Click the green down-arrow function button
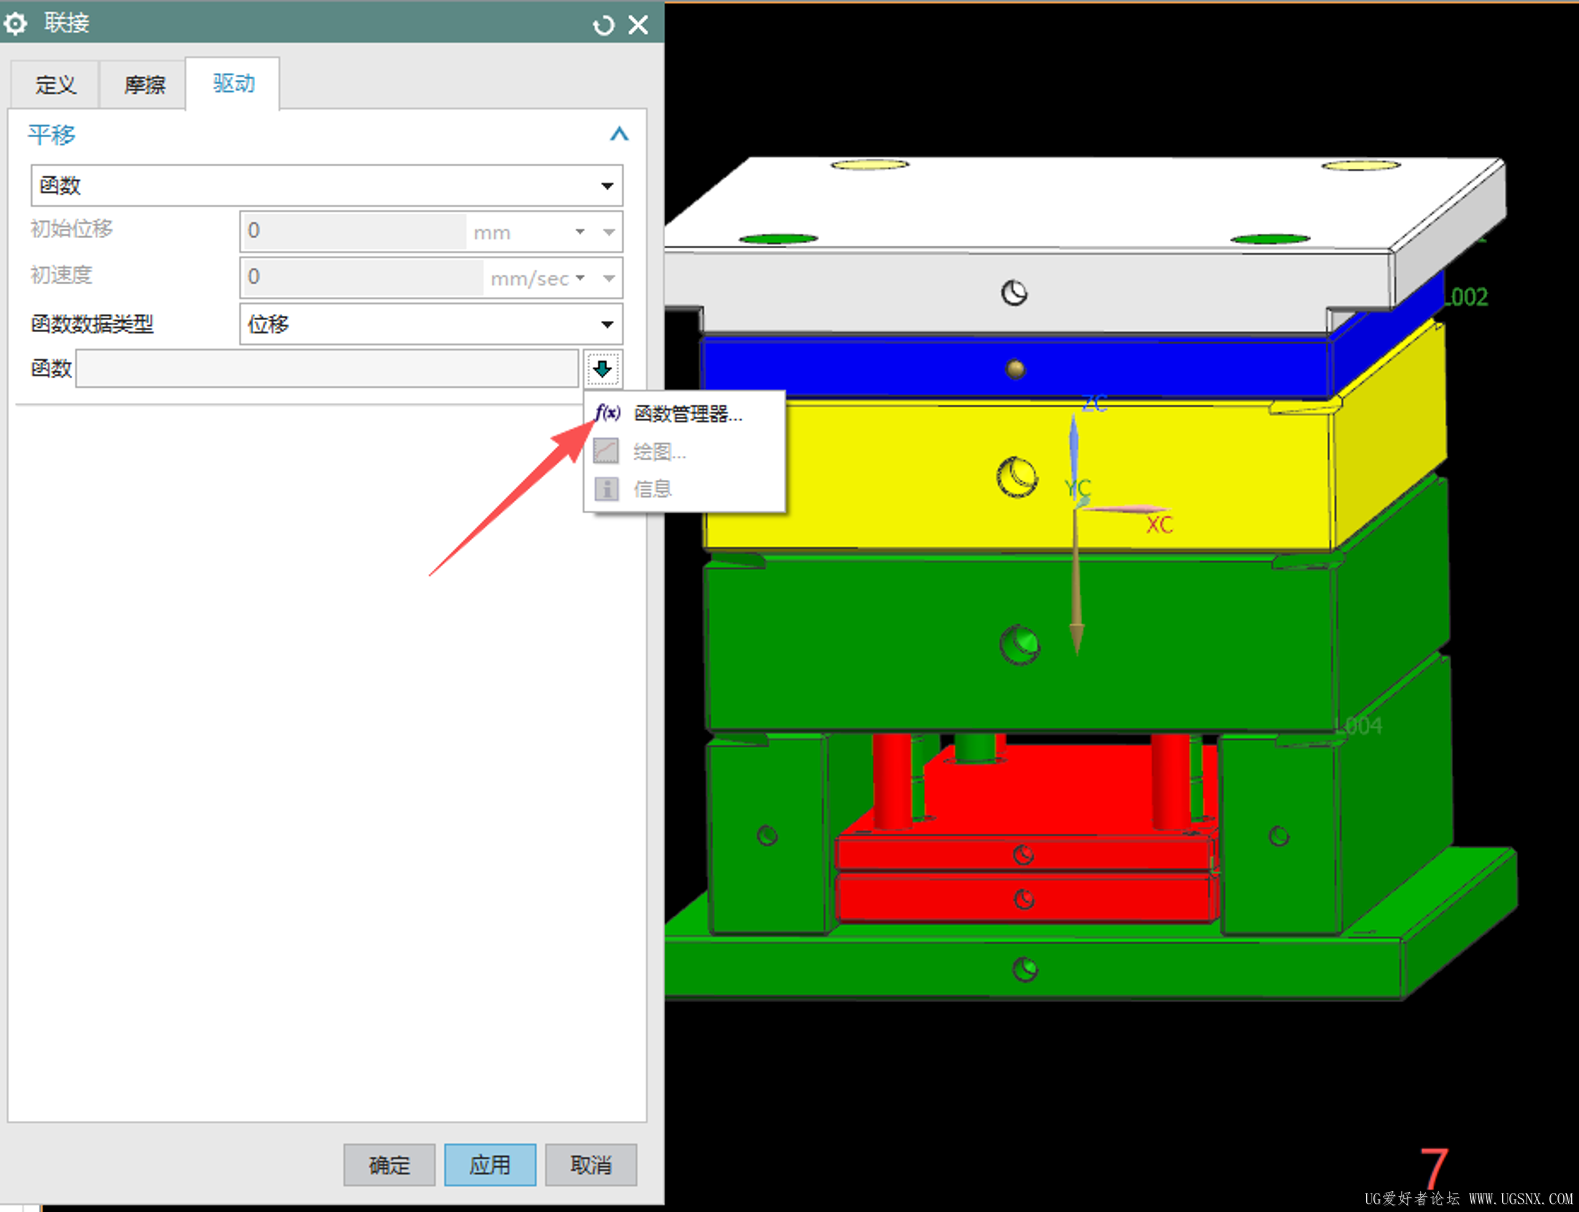 602,368
